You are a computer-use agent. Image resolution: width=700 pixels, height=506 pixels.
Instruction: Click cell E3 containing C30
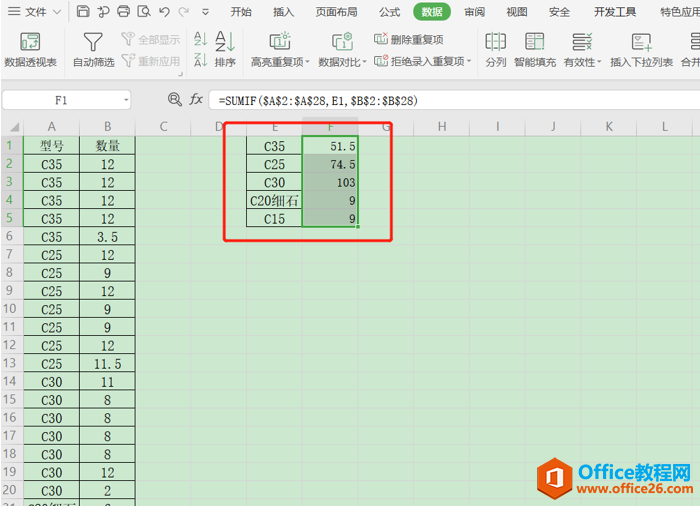[x=274, y=182]
